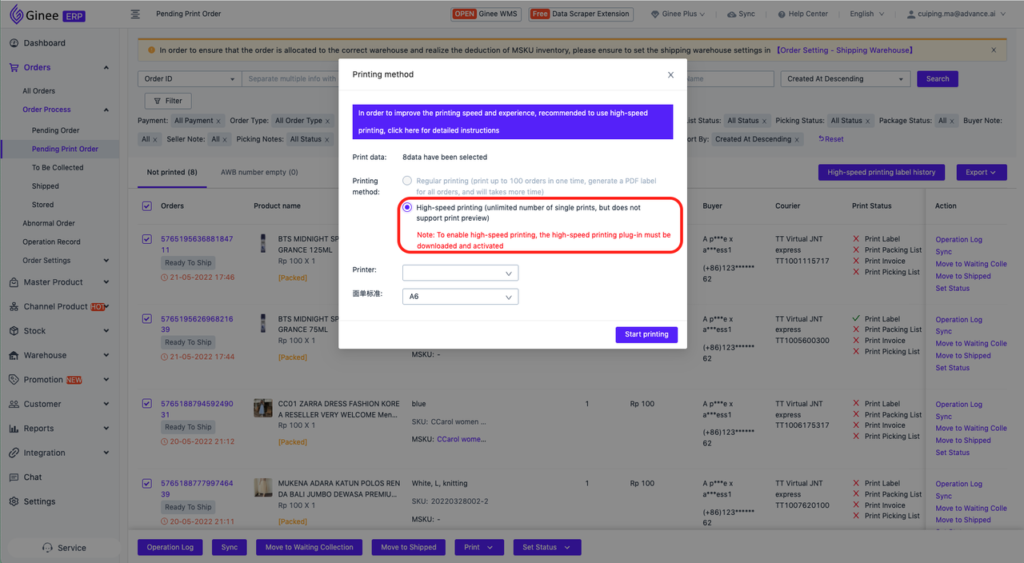1024x563 pixels.
Task: Click Move to Waiting Collection bottom button
Action: tap(309, 547)
